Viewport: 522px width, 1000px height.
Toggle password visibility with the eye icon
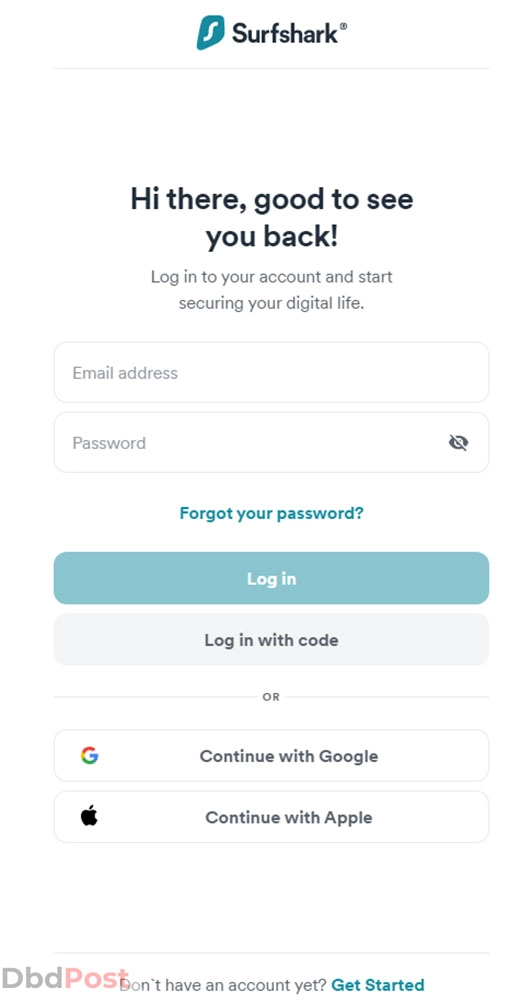pyautogui.click(x=458, y=443)
